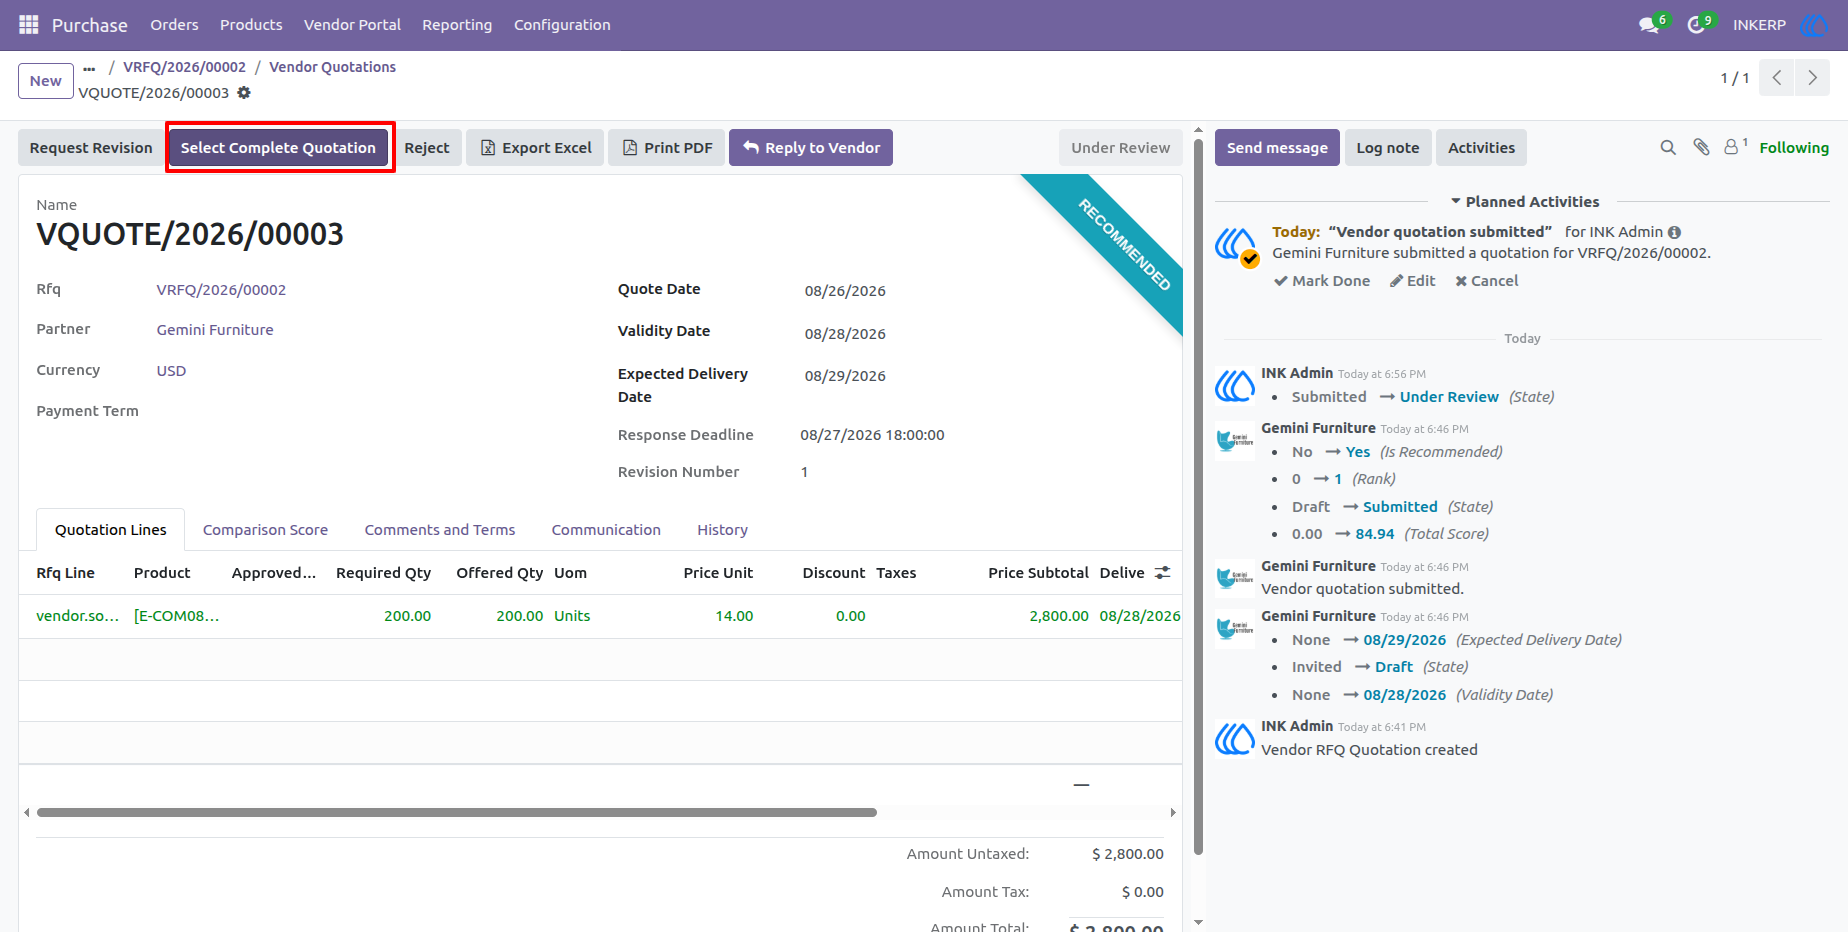Click the Request Revision button

[91, 148]
